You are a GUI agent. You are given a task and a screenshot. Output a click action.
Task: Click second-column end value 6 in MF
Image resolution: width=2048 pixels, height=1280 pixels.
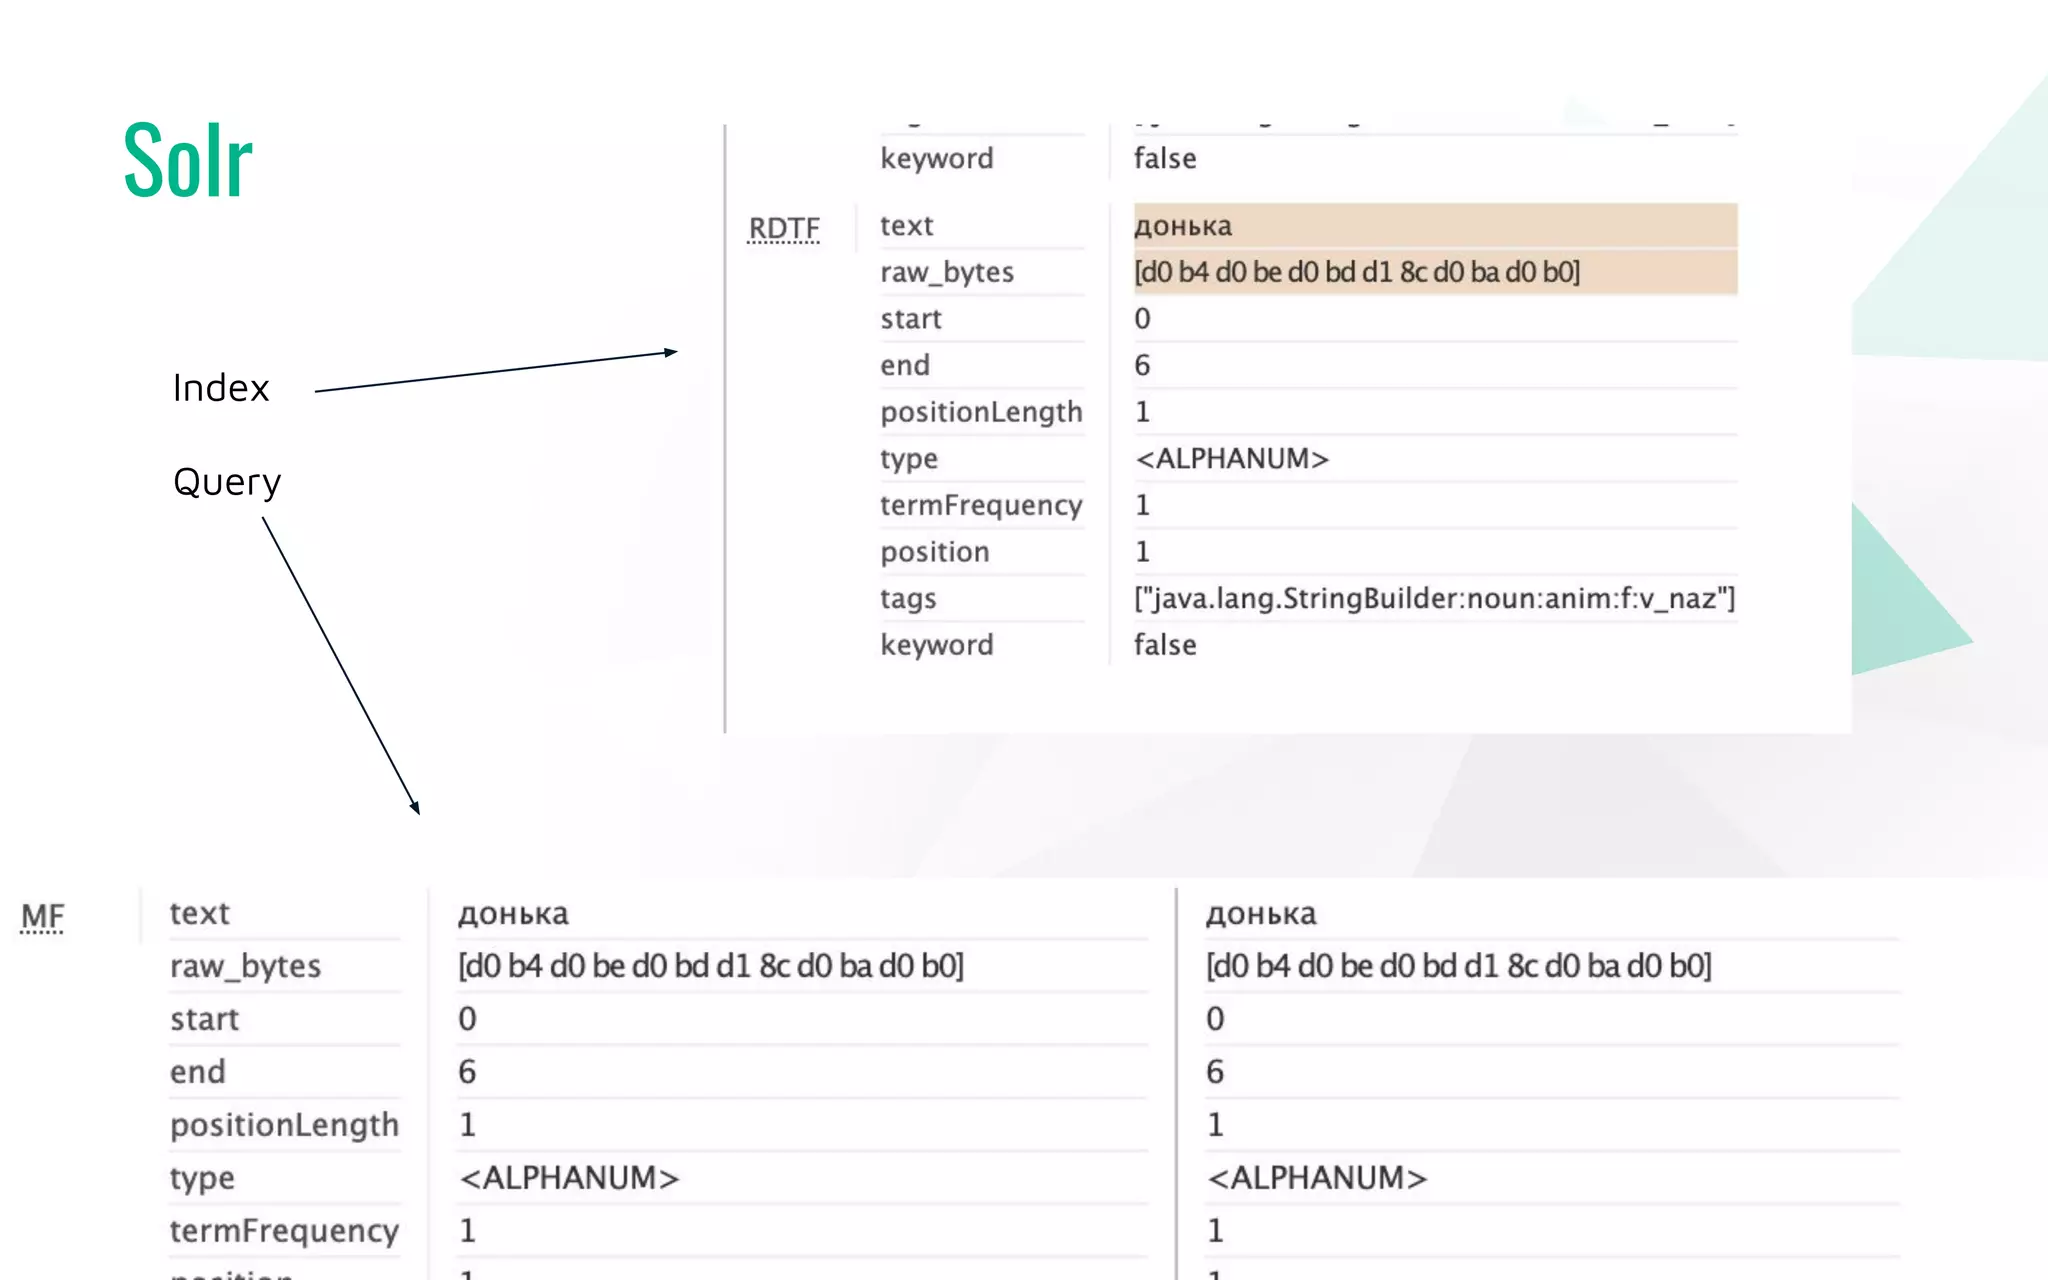tap(1215, 1072)
